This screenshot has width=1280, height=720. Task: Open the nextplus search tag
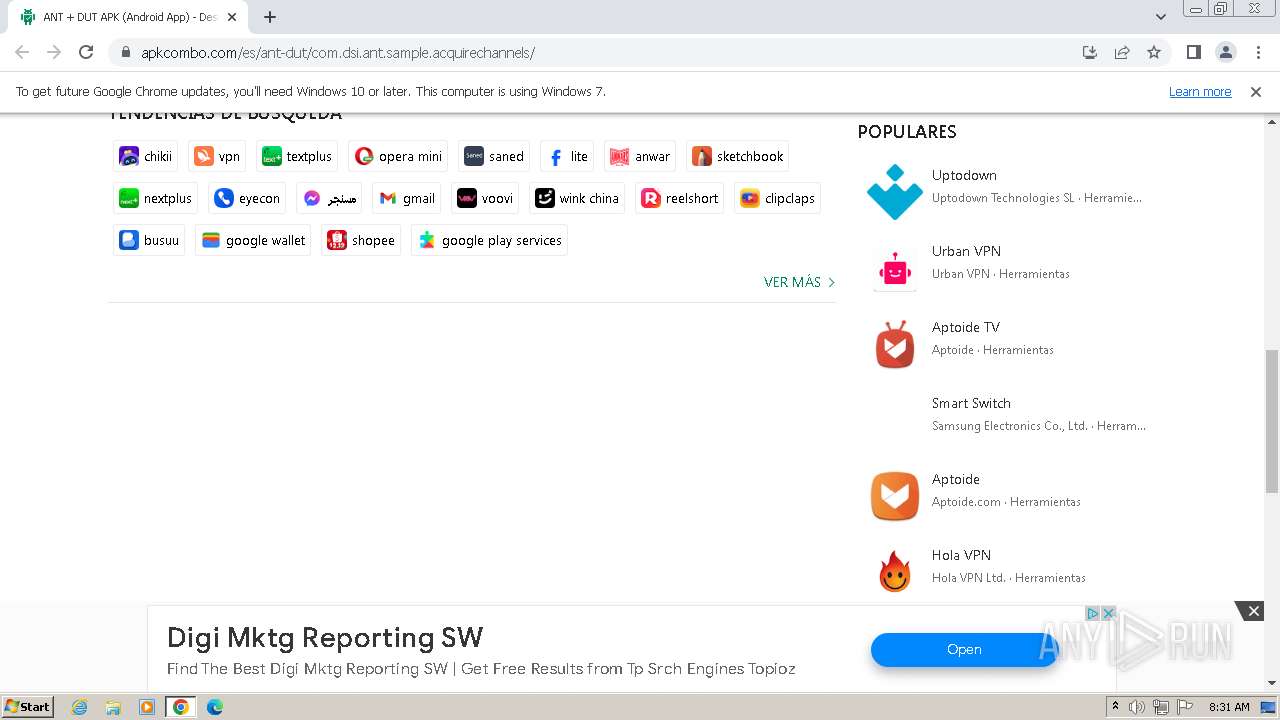point(155,198)
